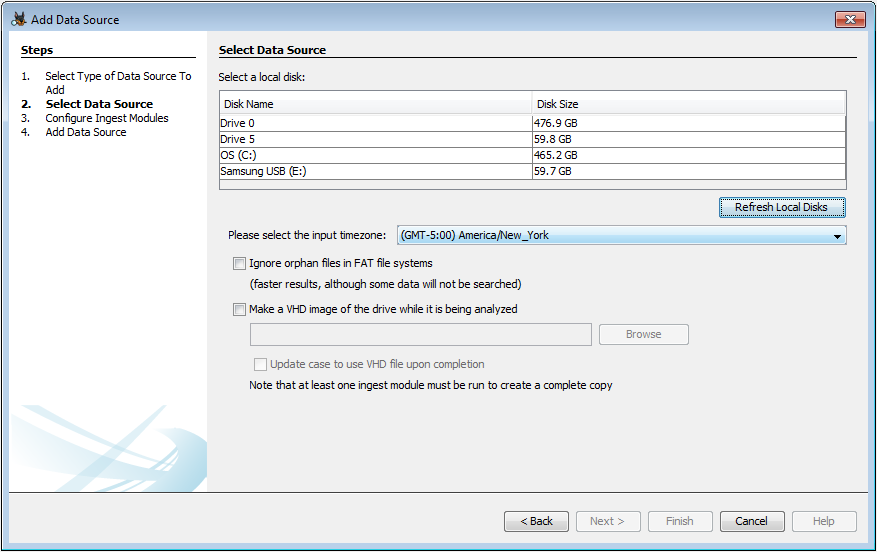The height and width of the screenshot is (552, 877).
Task: Click the timezone dropdown arrow
Action: coord(836,236)
